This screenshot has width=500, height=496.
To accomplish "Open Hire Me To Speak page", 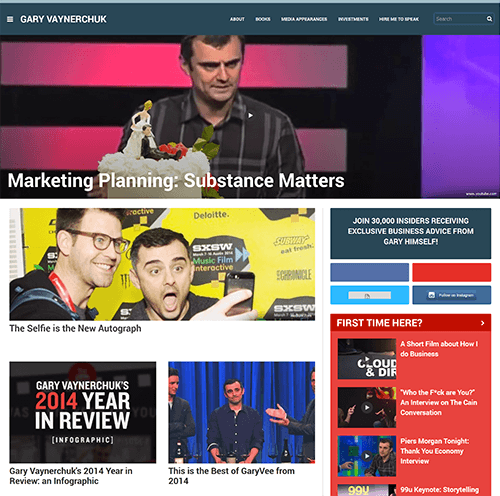I will (399, 19).
